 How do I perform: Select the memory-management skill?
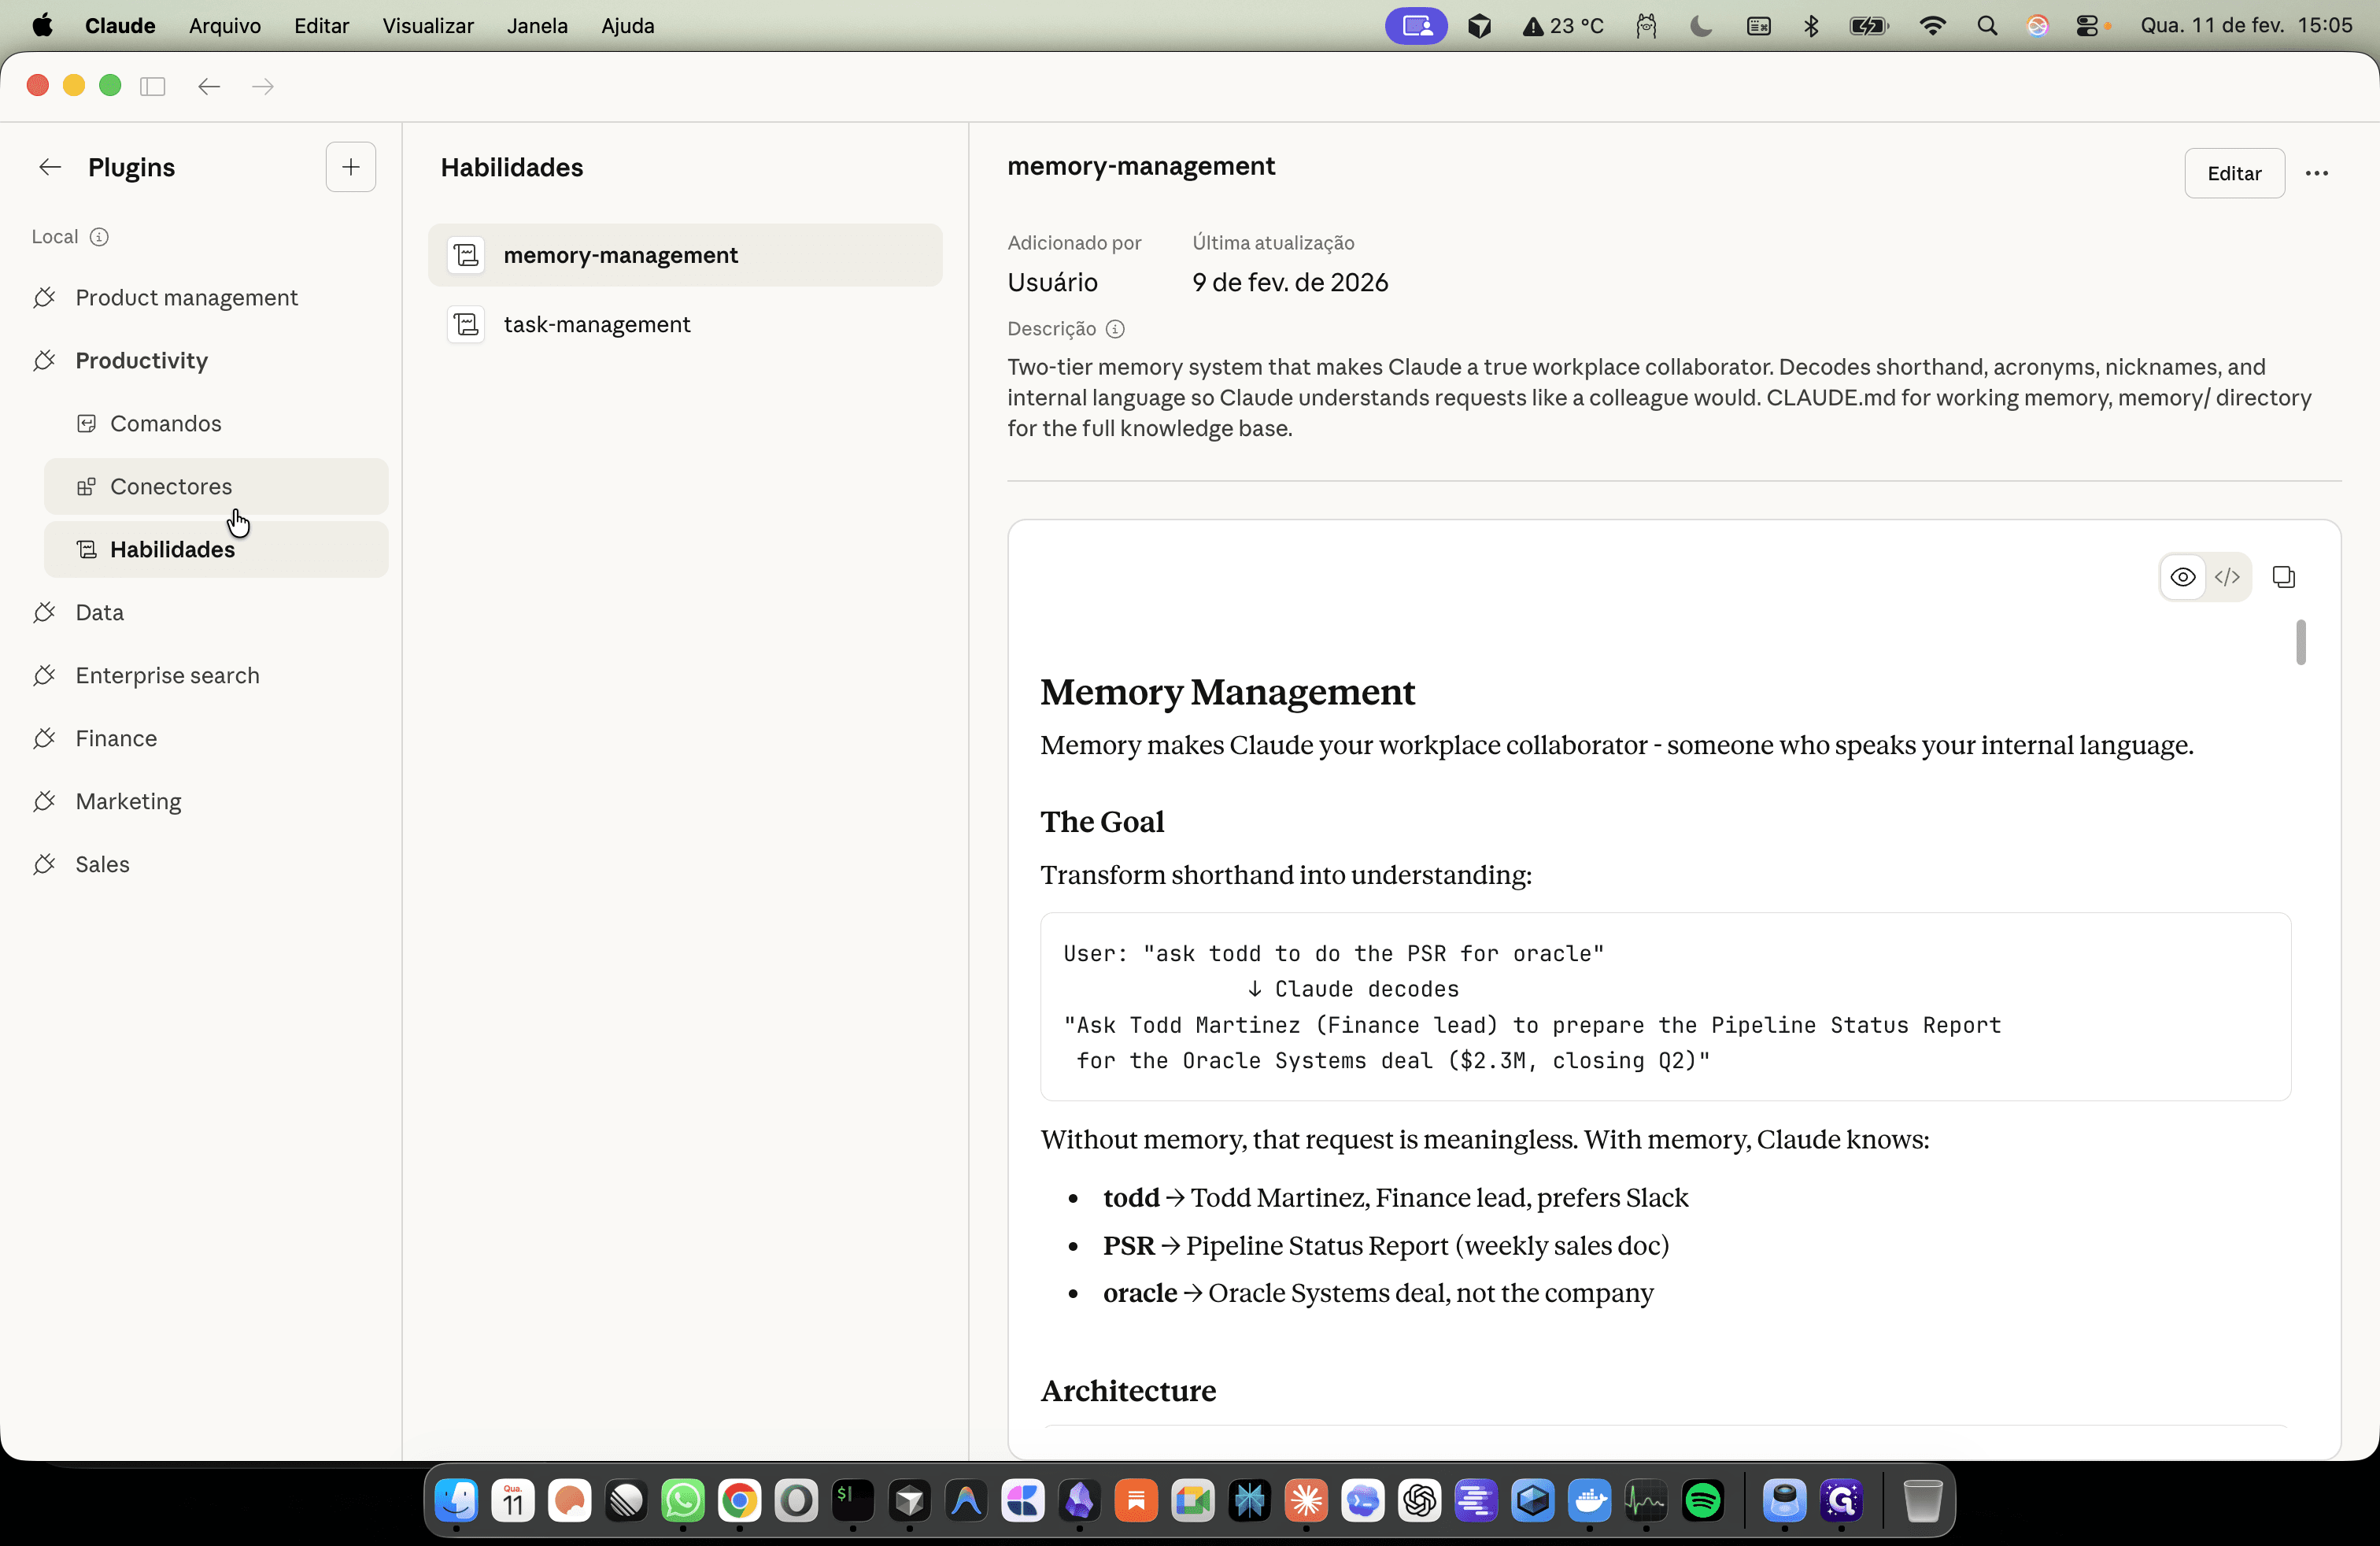685,255
